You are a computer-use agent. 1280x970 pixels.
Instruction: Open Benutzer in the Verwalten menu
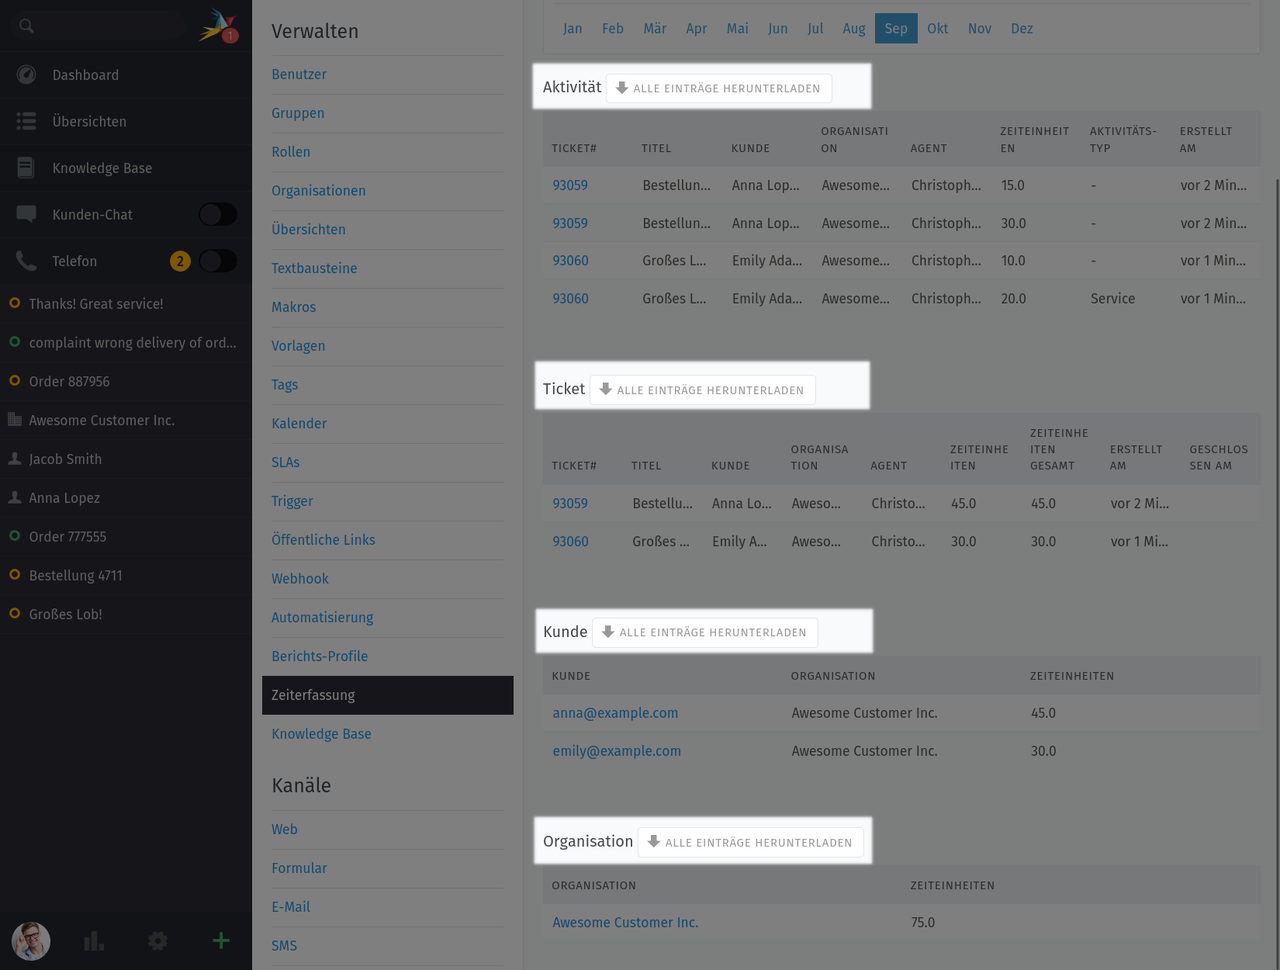tap(297, 74)
